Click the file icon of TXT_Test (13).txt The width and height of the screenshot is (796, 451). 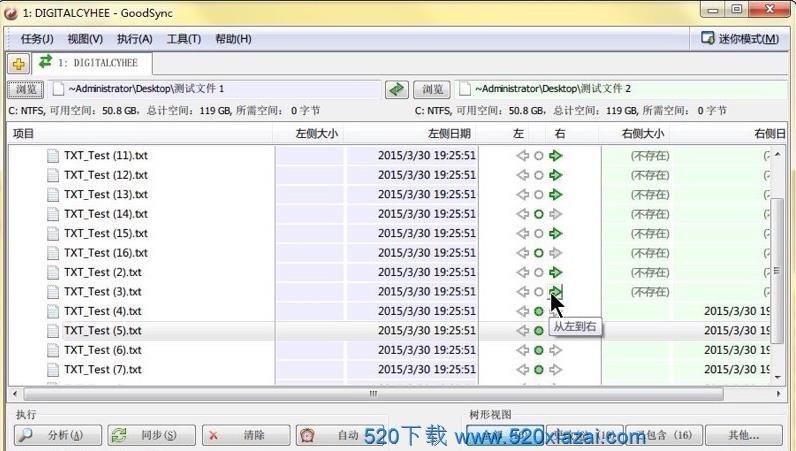pyautogui.click(x=53, y=195)
